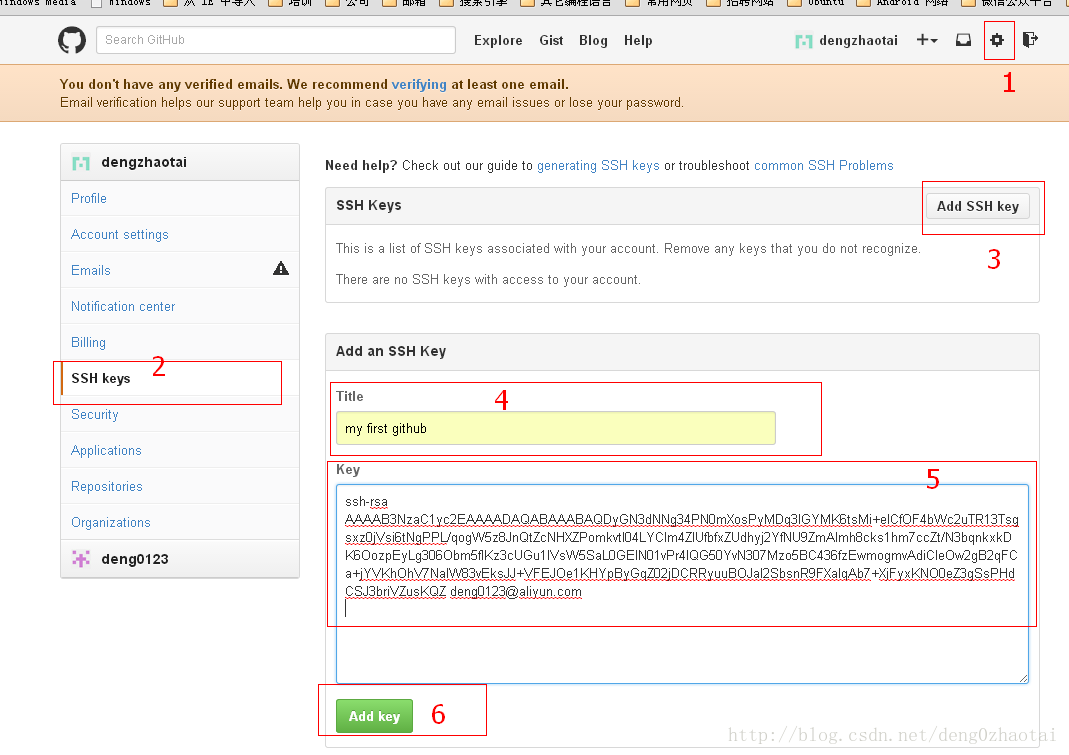Open dengzhaotai username link in header

click(x=858, y=40)
